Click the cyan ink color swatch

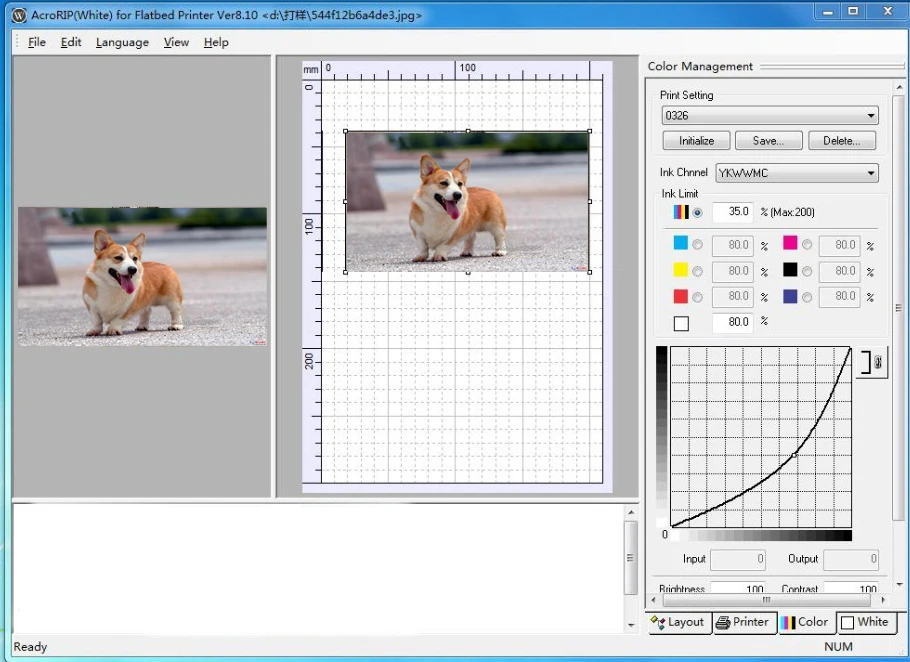pos(681,244)
